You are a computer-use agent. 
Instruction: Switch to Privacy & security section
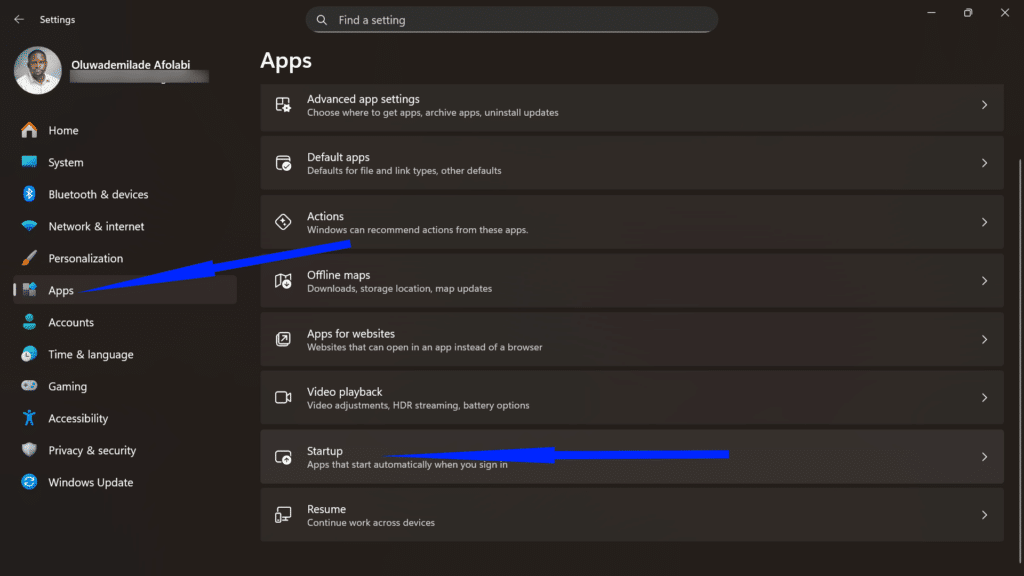point(92,450)
